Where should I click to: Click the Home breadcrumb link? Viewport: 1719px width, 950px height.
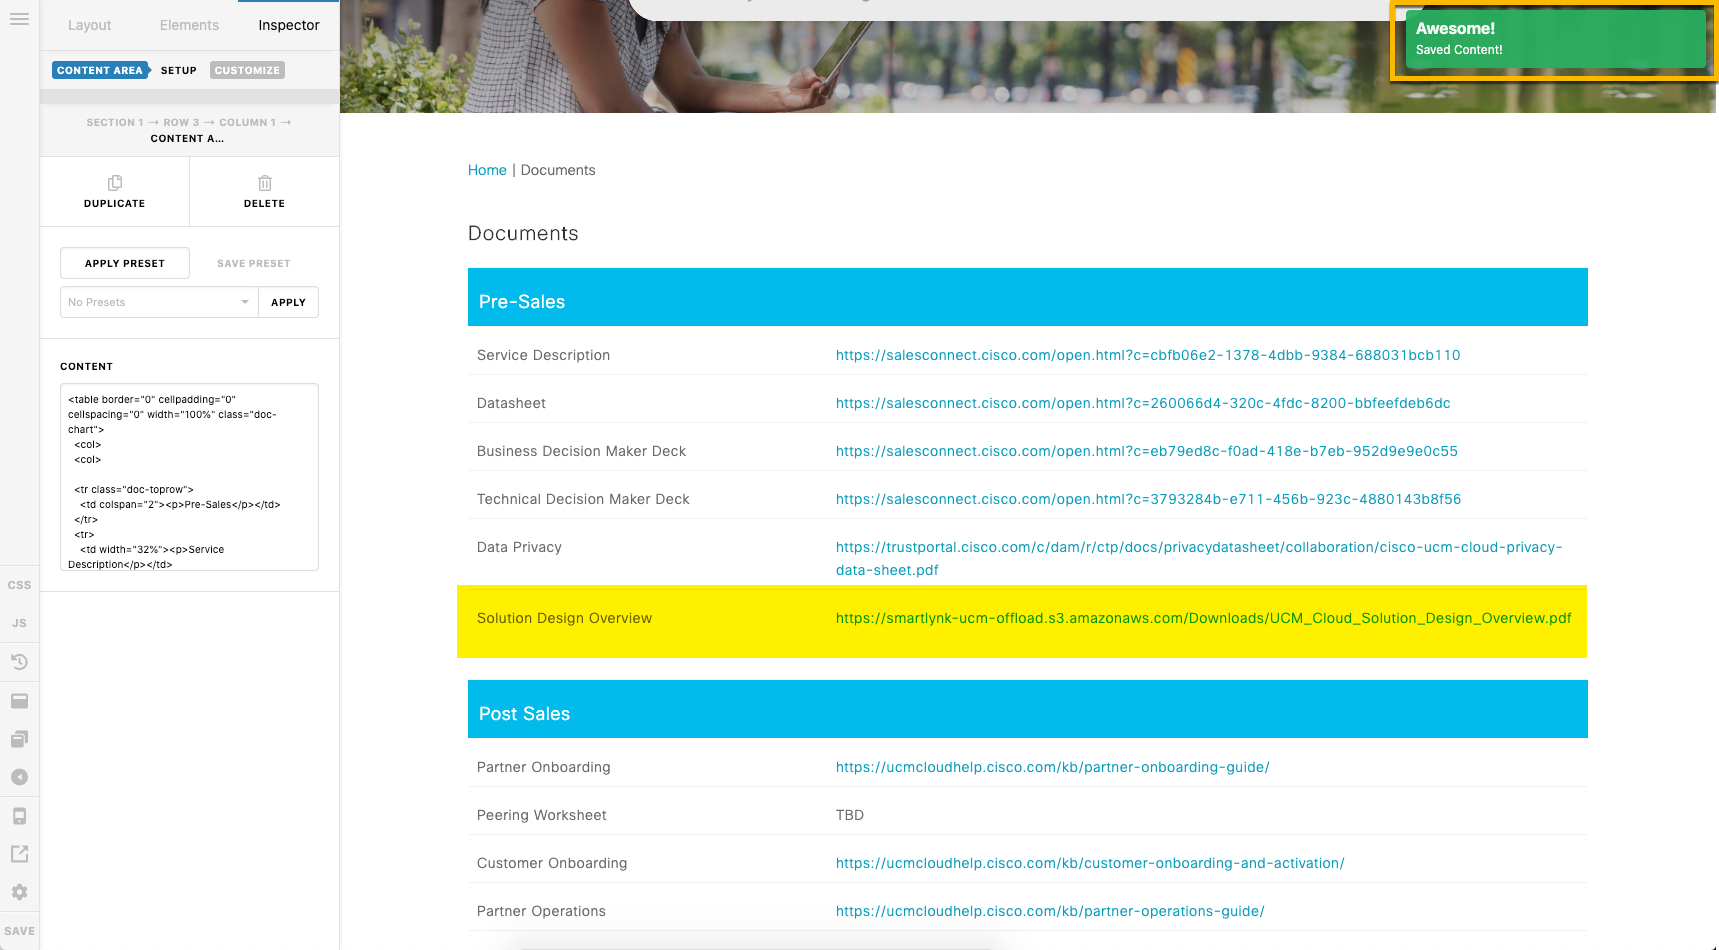point(487,170)
